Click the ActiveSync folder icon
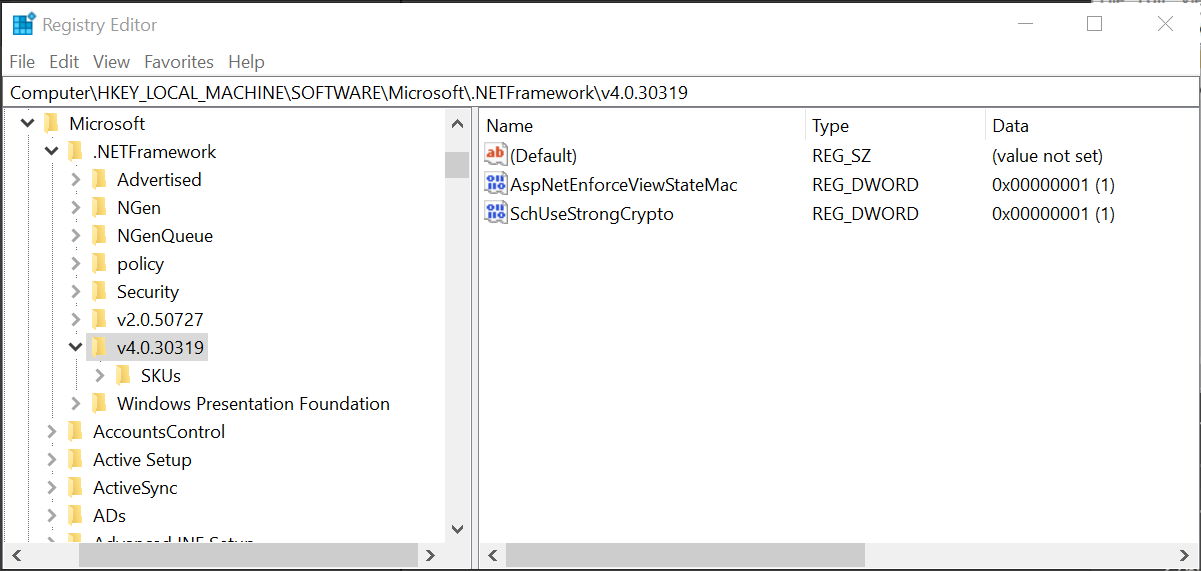This screenshot has width=1201, height=571. pos(76,488)
